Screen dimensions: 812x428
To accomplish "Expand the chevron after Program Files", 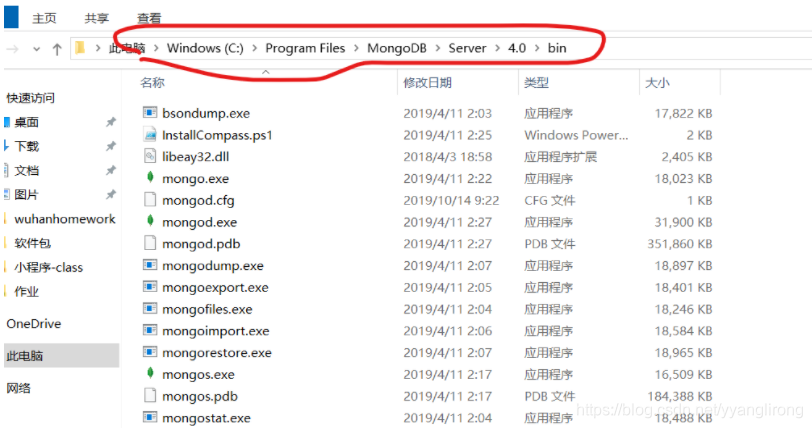I will pyautogui.click(x=356, y=48).
